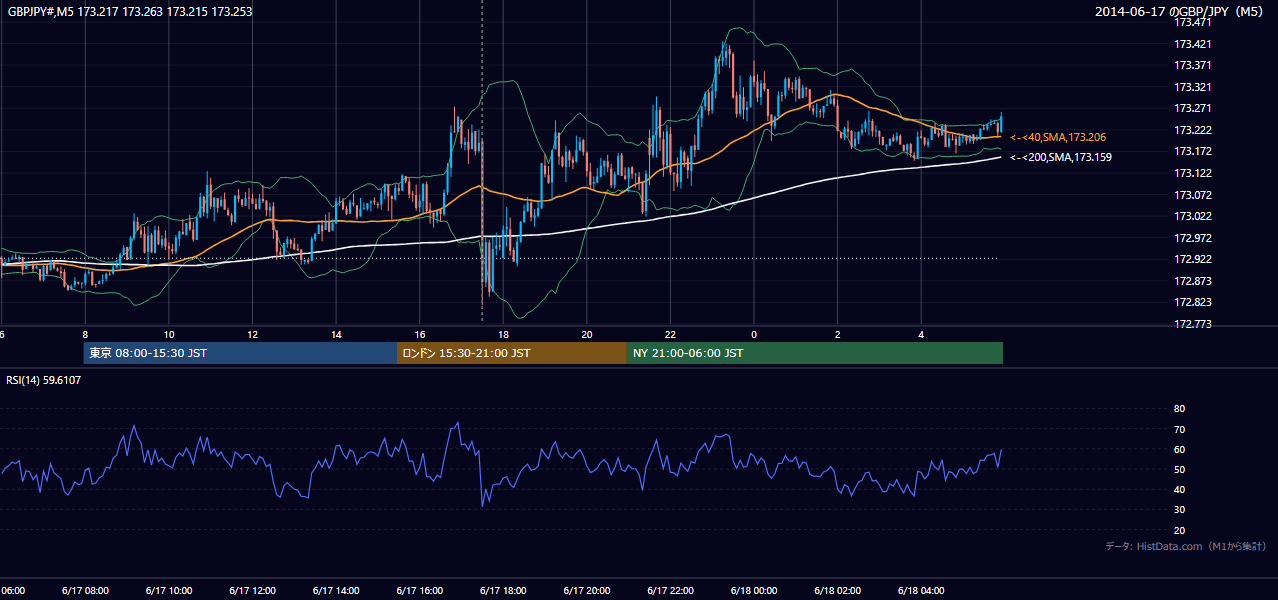Click hour label 4 on chart axis

pyautogui.click(x=921, y=335)
